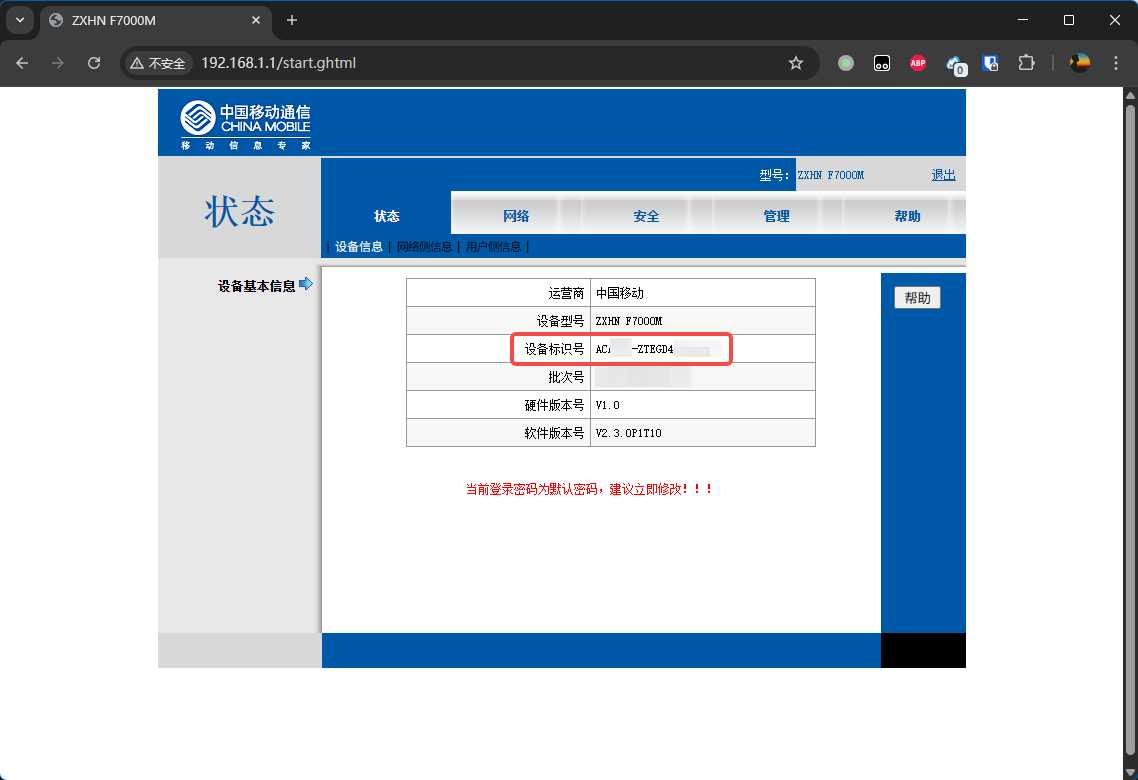Image resolution: width=1138 pixels, height=780 pixels.
Task: Click the page's vertical scrollbar
Action: click(x=1130, y=430)
